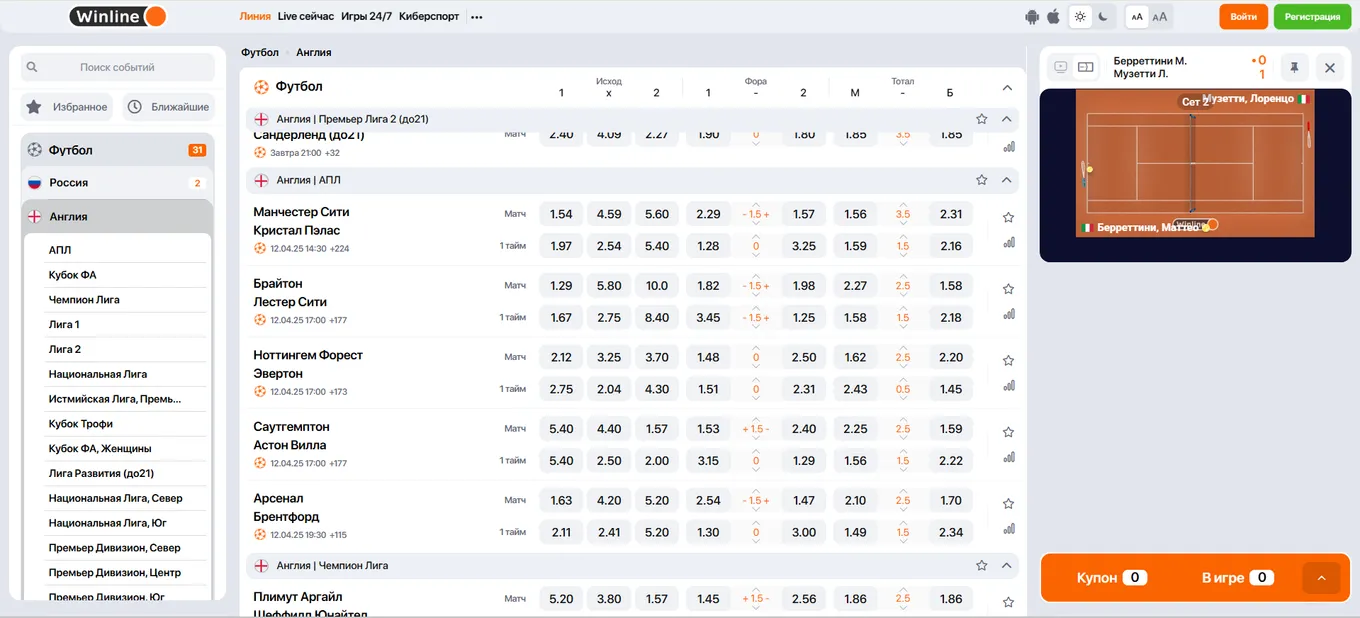1360x618 pixels.
Task: Switch widget to split scoreboard view icon
Action: click(x=1086, y=67)
